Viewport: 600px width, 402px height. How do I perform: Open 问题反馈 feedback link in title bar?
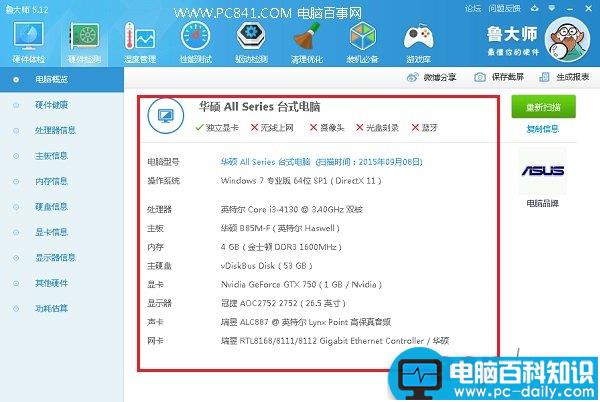[x=504, y=8]
